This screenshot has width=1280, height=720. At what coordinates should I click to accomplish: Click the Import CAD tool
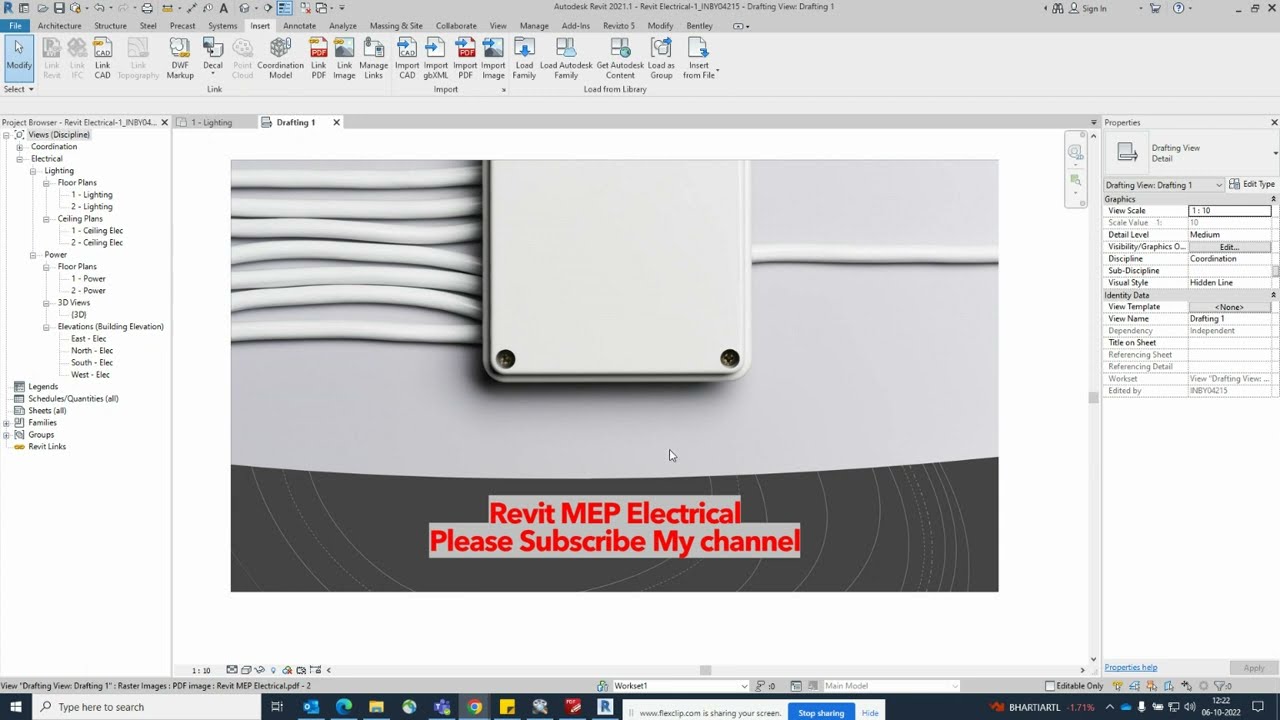pos(407,57)
